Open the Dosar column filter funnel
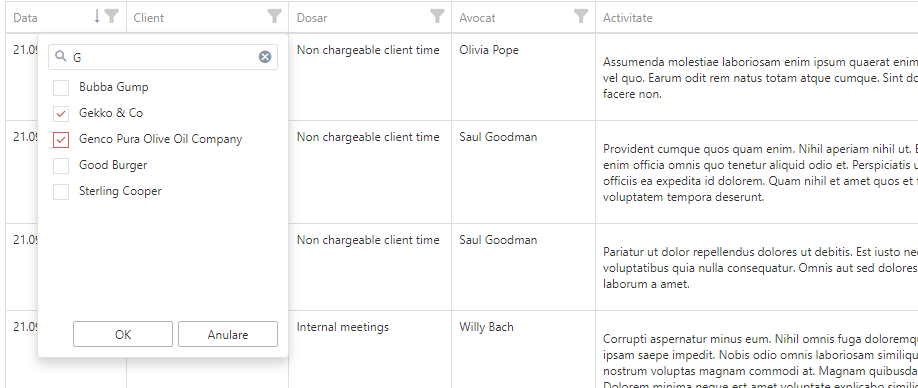Viewport: 918px width, 388px height. click(437, 16)
